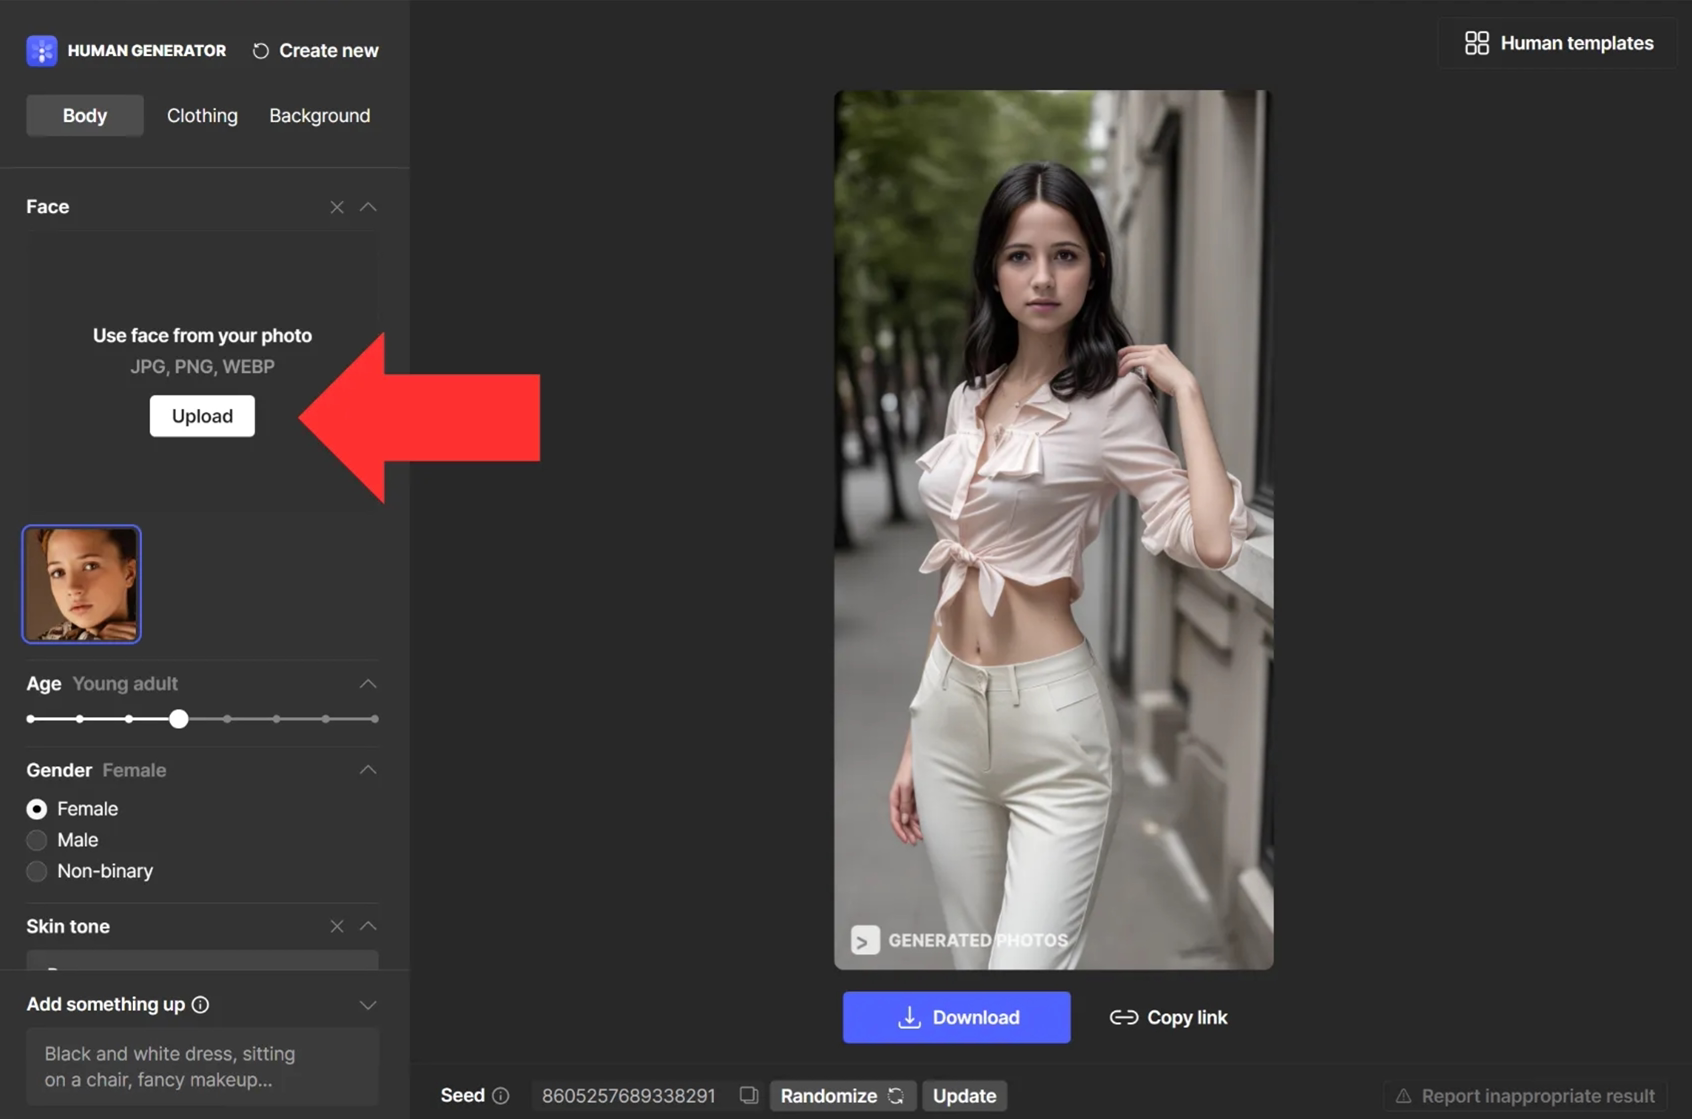Expand the Add something up section
This screenshot has width=1692, height=1119.
point(368,1005)
